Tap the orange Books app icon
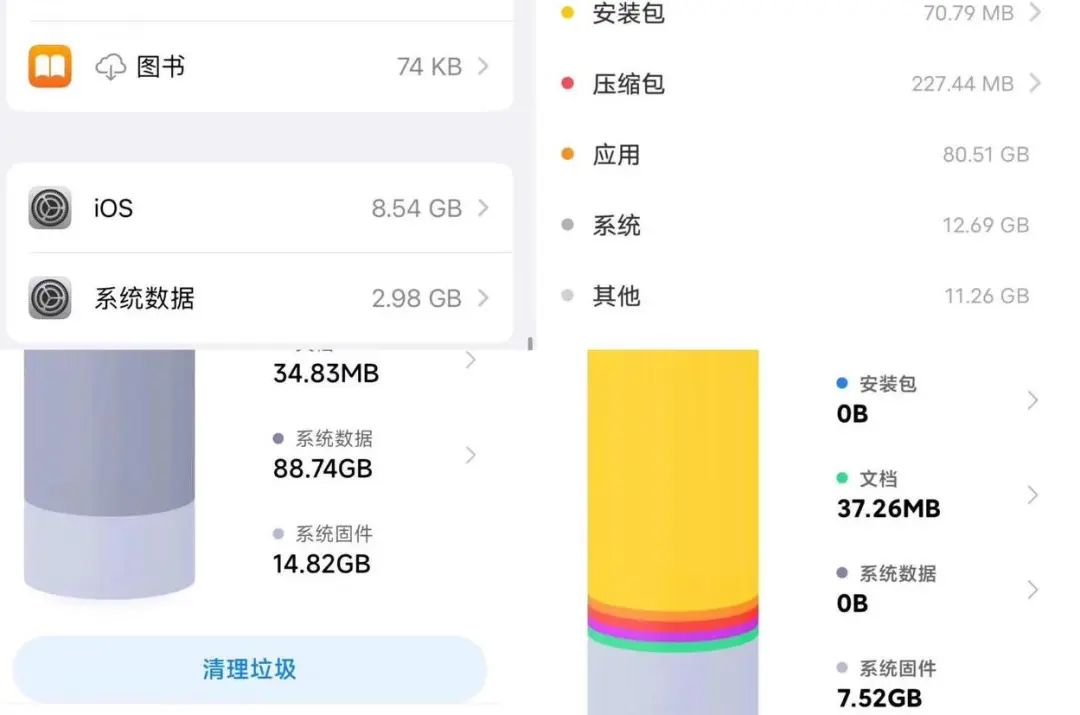This screenshot has height=715, width=1080. click(50, 67)
